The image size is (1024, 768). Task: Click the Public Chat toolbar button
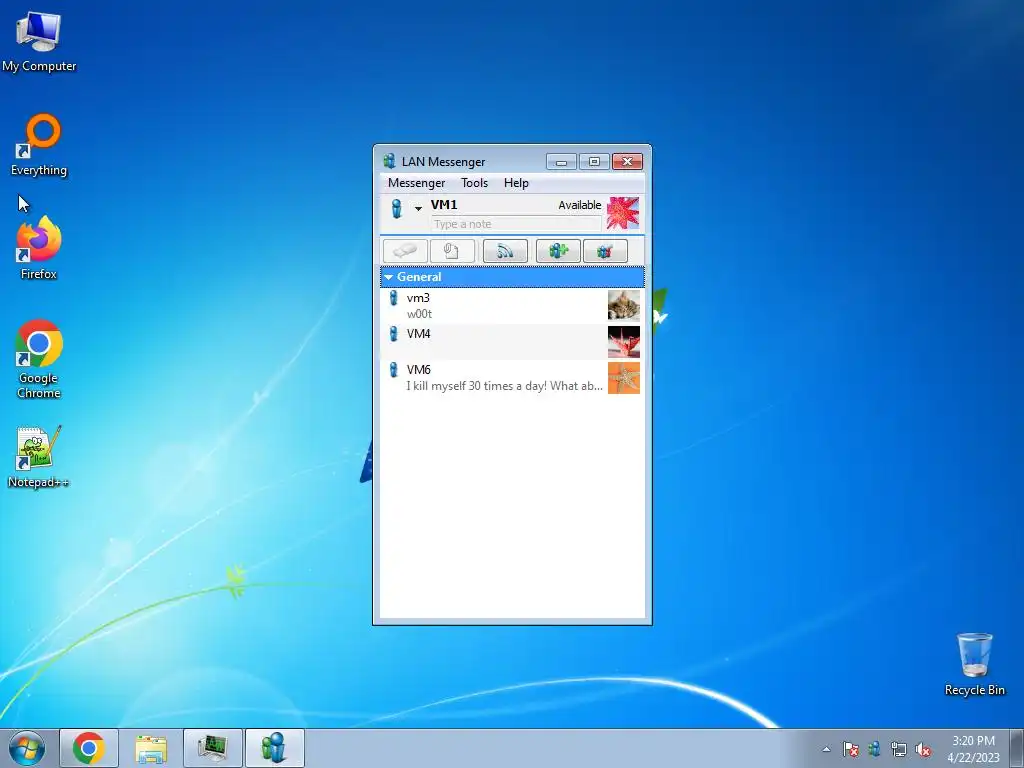605,251
